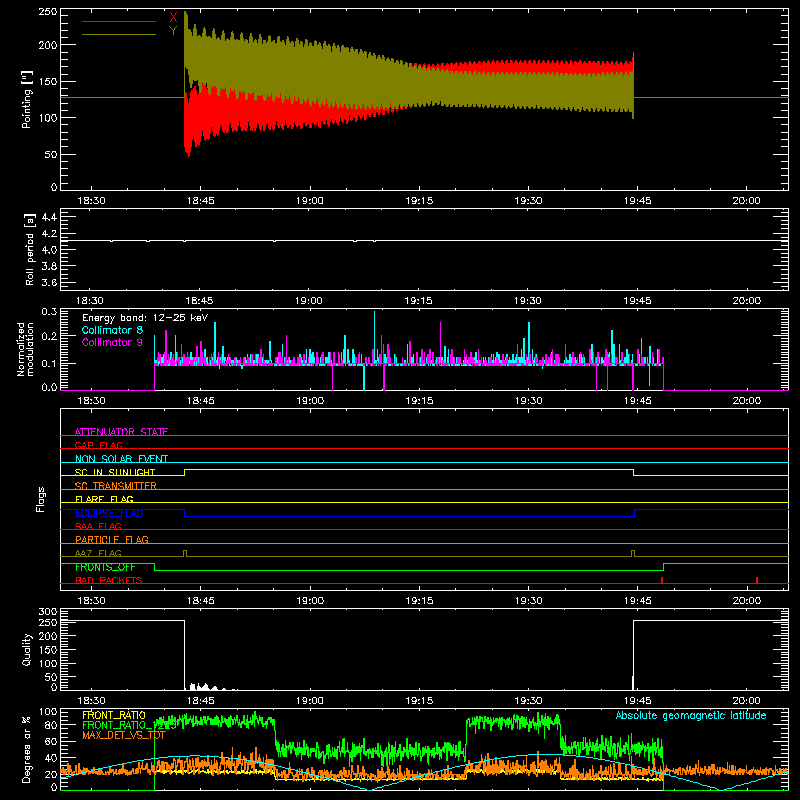This screenshot has width=800, height=800.
Task: Click the 0.3 value on modulation axis
Action: pyautogui.click(x=49, y=311)
